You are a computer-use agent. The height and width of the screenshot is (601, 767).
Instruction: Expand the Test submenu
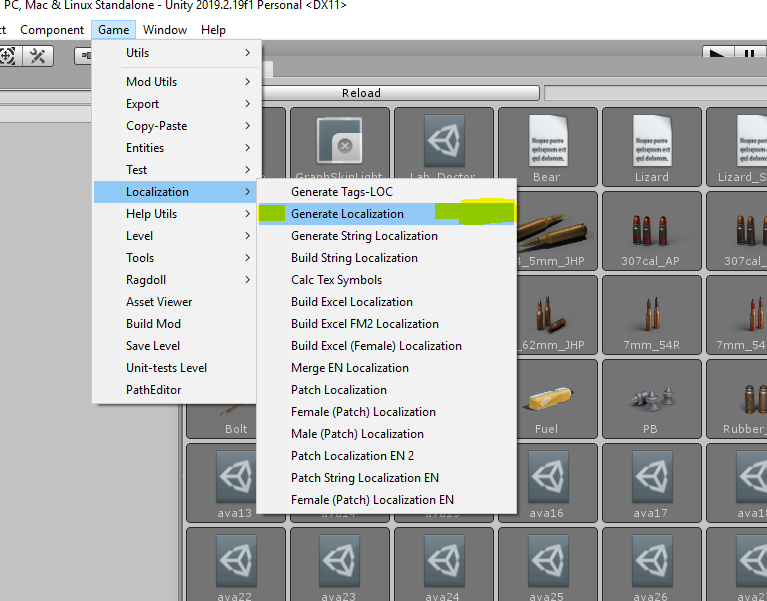[175, 170]
